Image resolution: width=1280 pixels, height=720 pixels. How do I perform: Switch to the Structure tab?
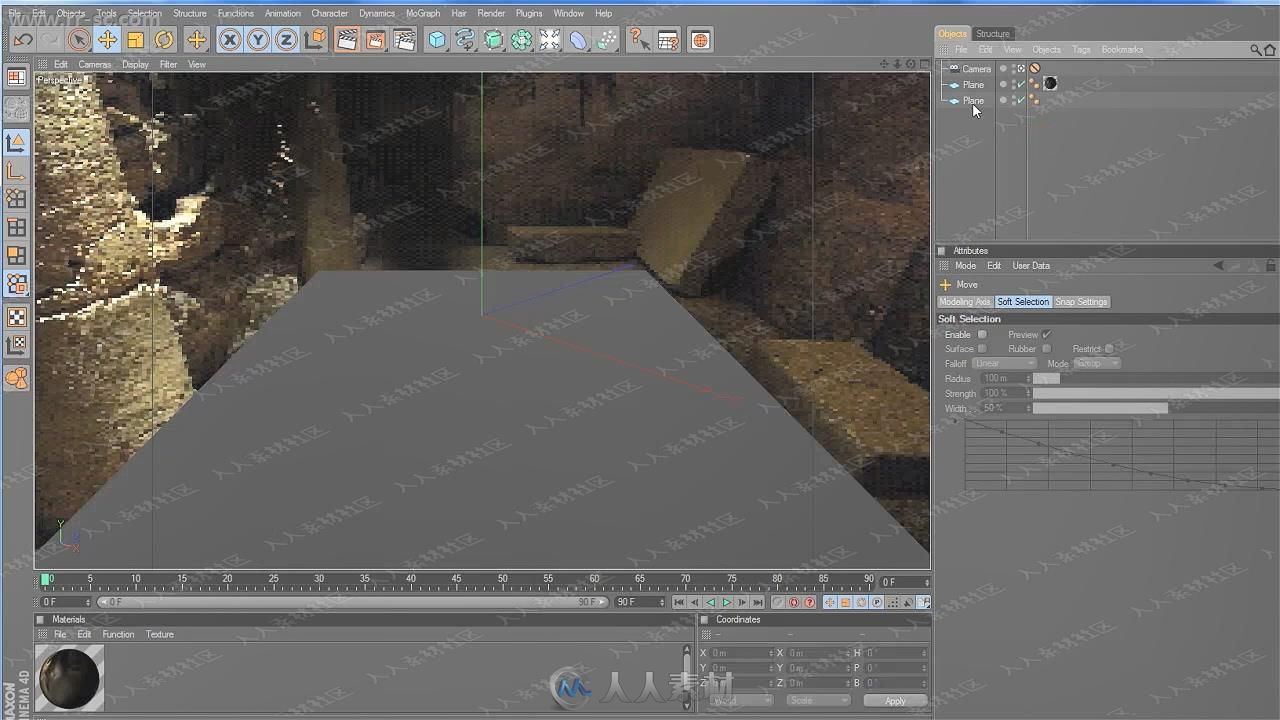pyautogui.click(x=993, y=34)
